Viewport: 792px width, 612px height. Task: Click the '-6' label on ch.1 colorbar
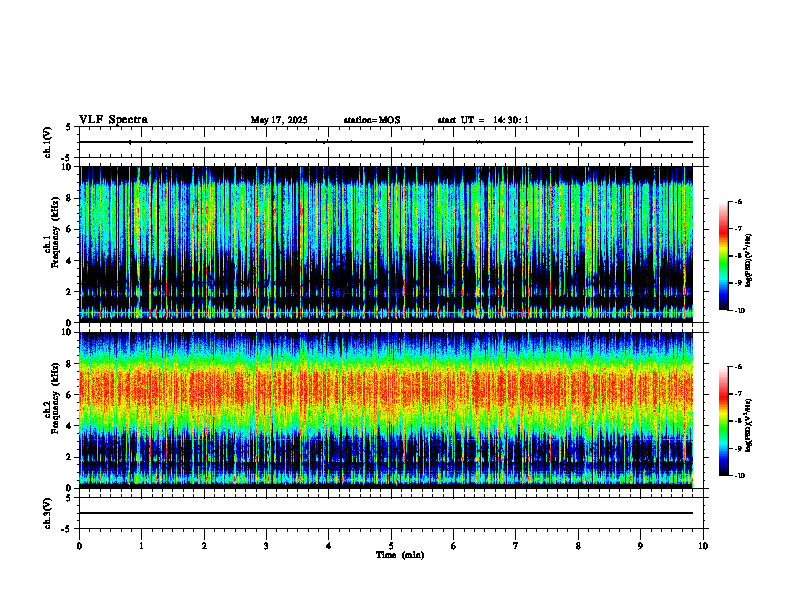(x=738, y=202)
